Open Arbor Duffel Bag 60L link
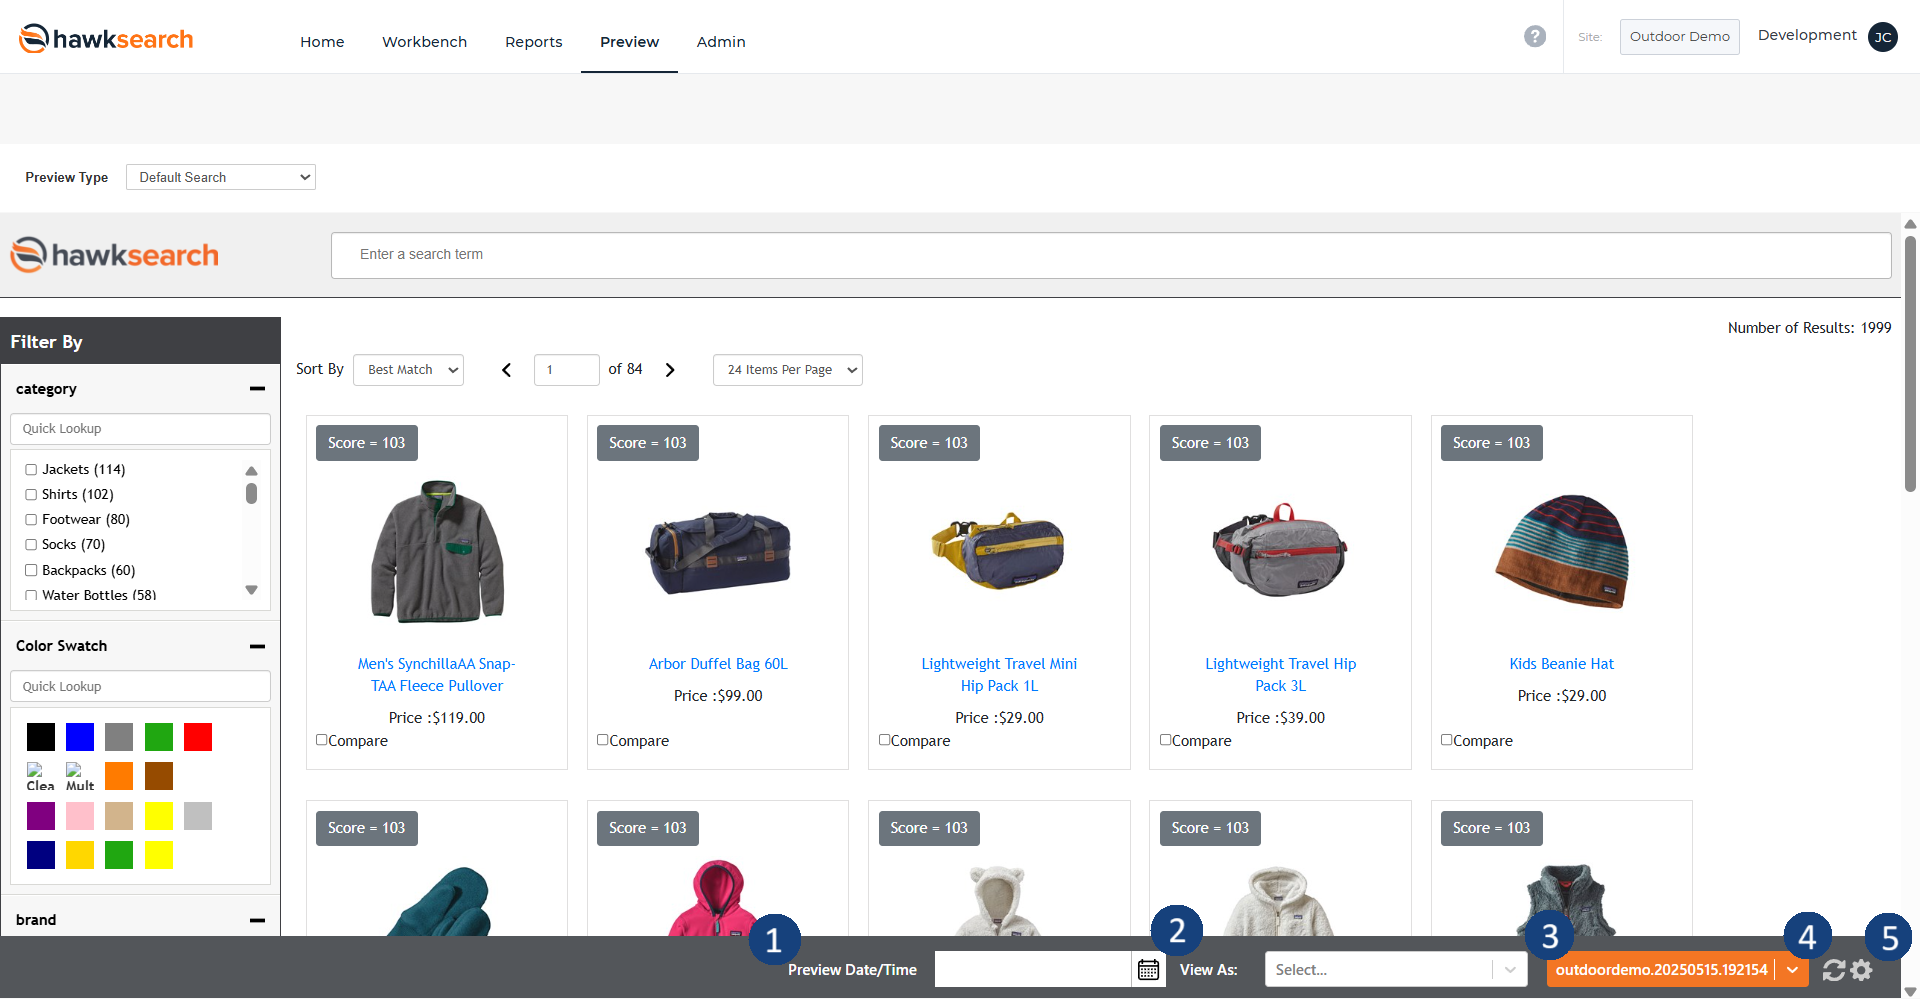 click(718, 664)
